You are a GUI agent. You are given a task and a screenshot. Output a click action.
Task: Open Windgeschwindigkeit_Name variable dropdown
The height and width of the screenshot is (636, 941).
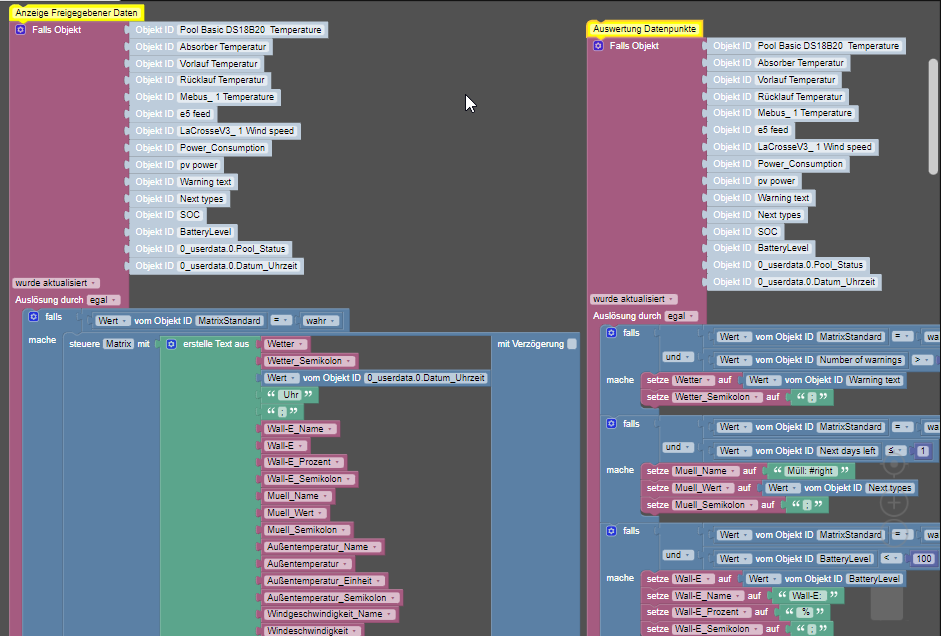[329, 614]
